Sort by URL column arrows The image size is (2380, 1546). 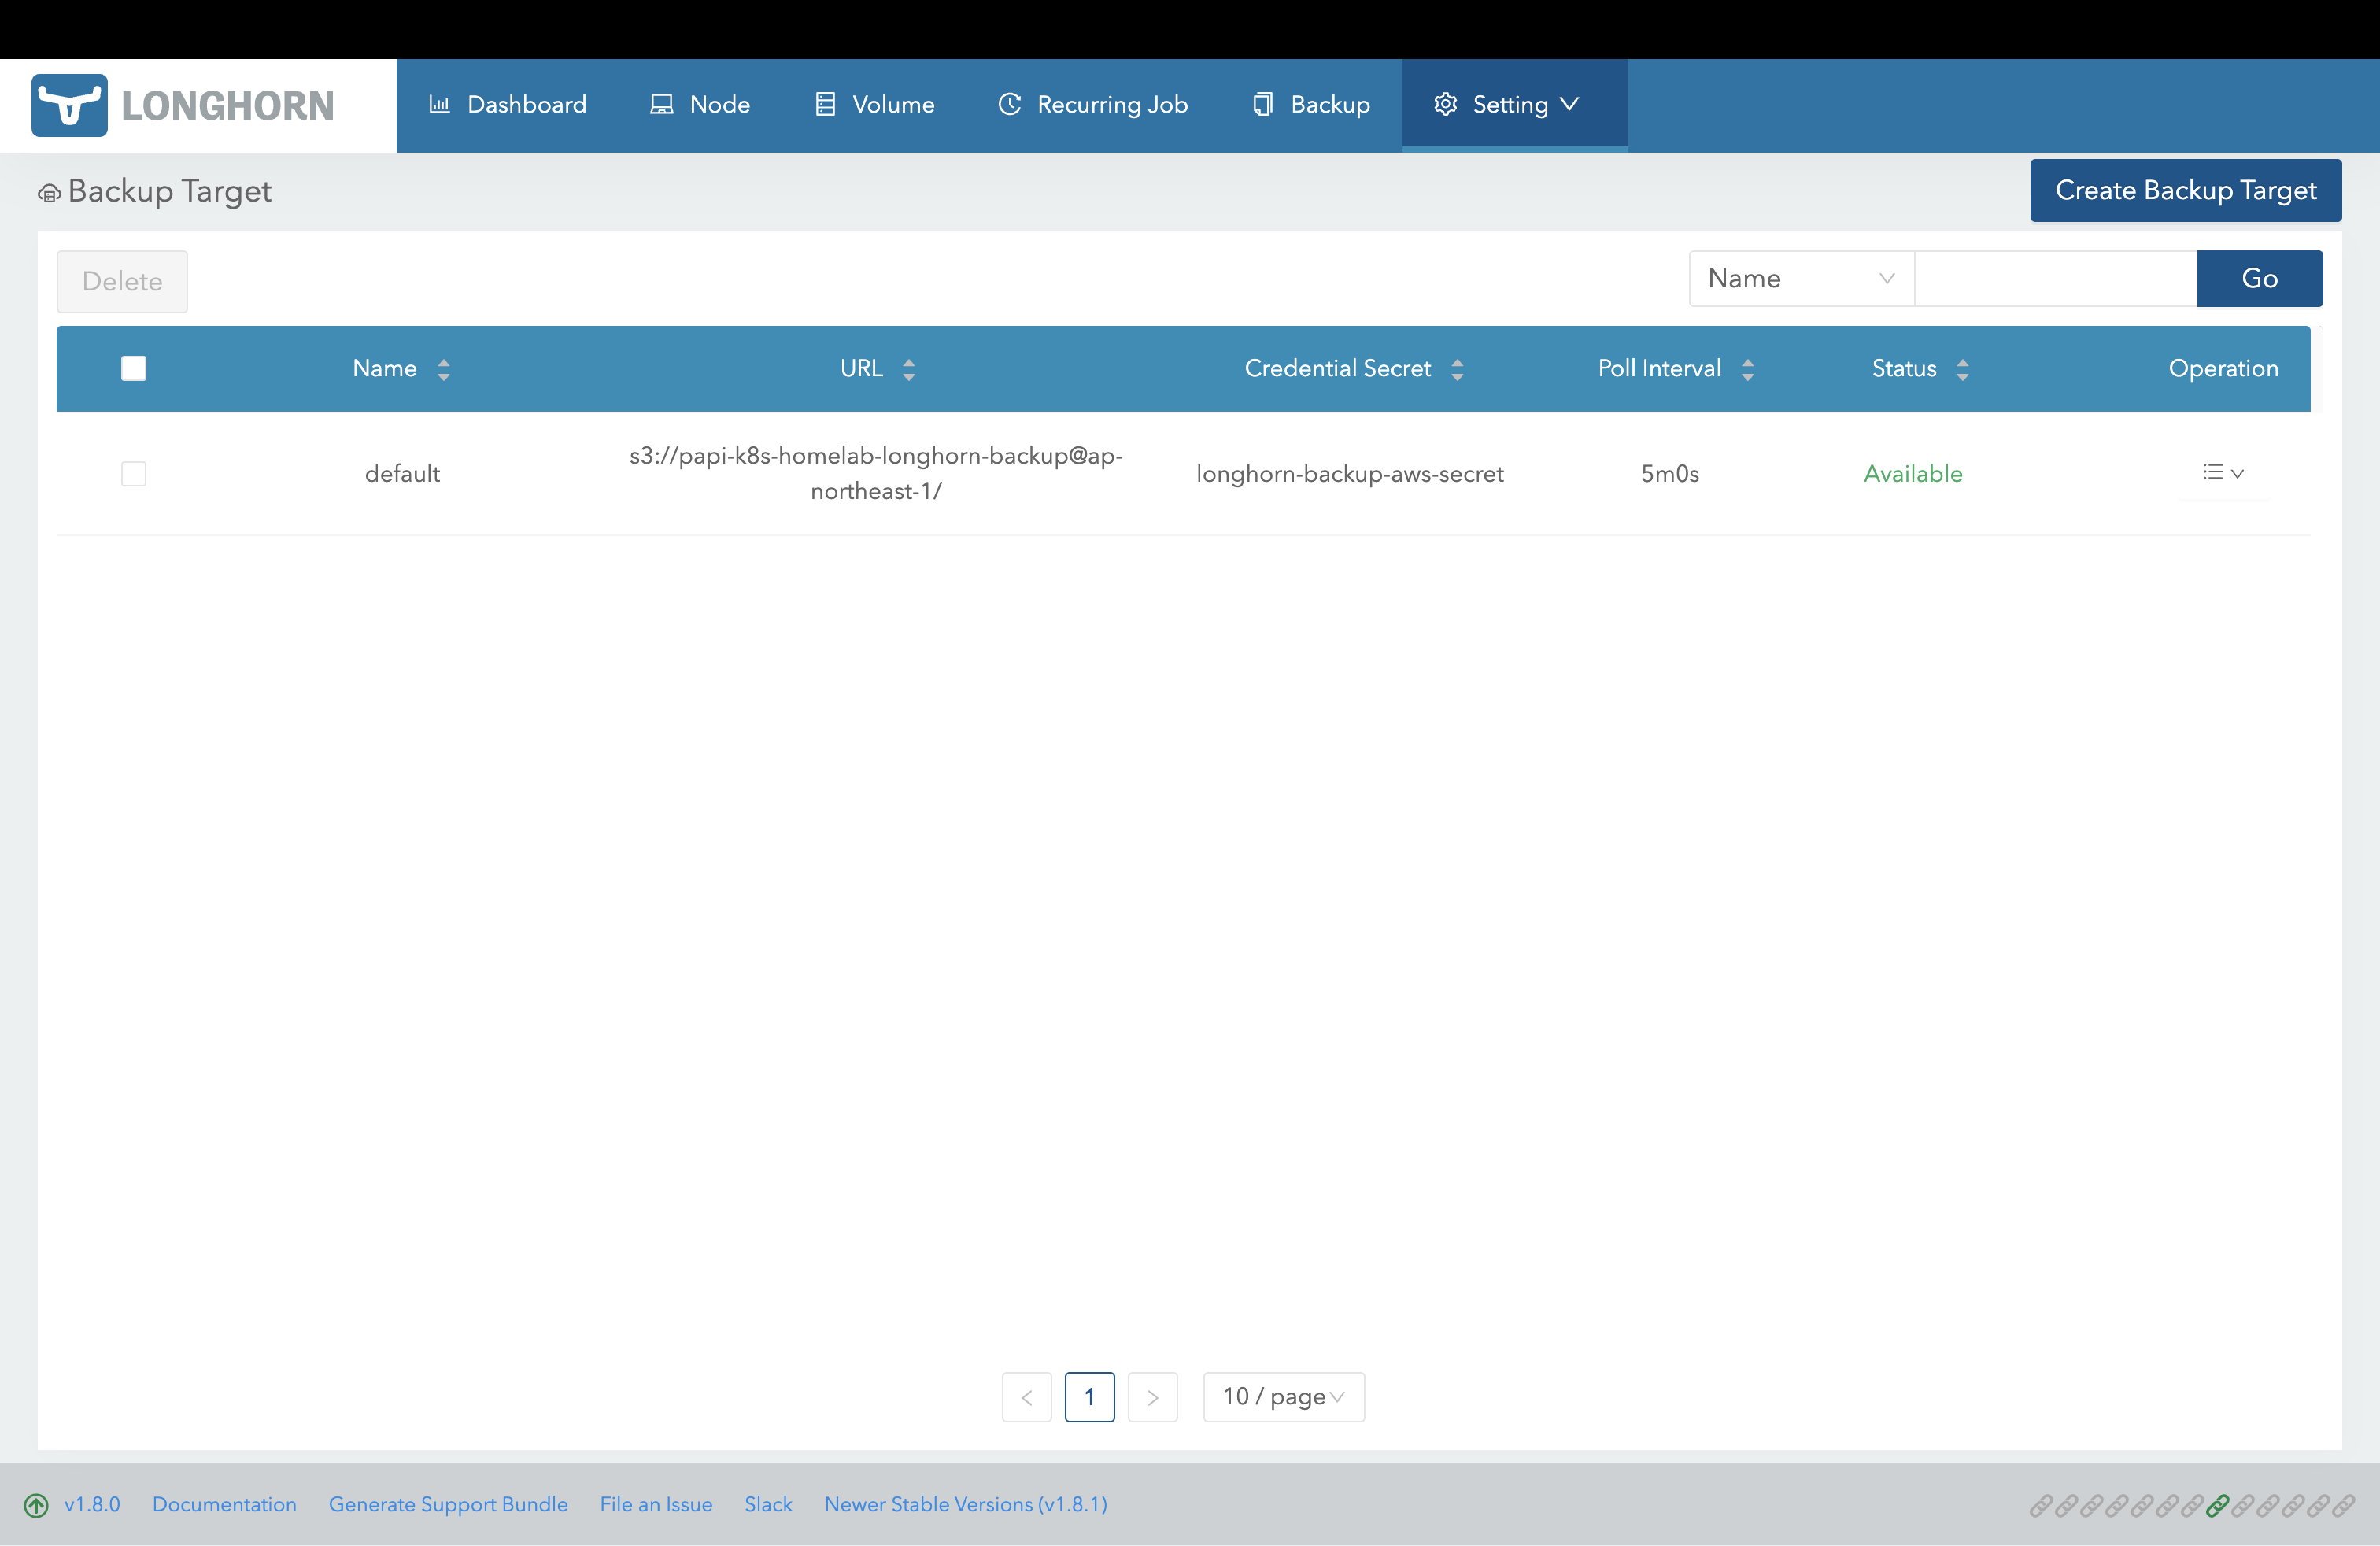coord(909,369)
